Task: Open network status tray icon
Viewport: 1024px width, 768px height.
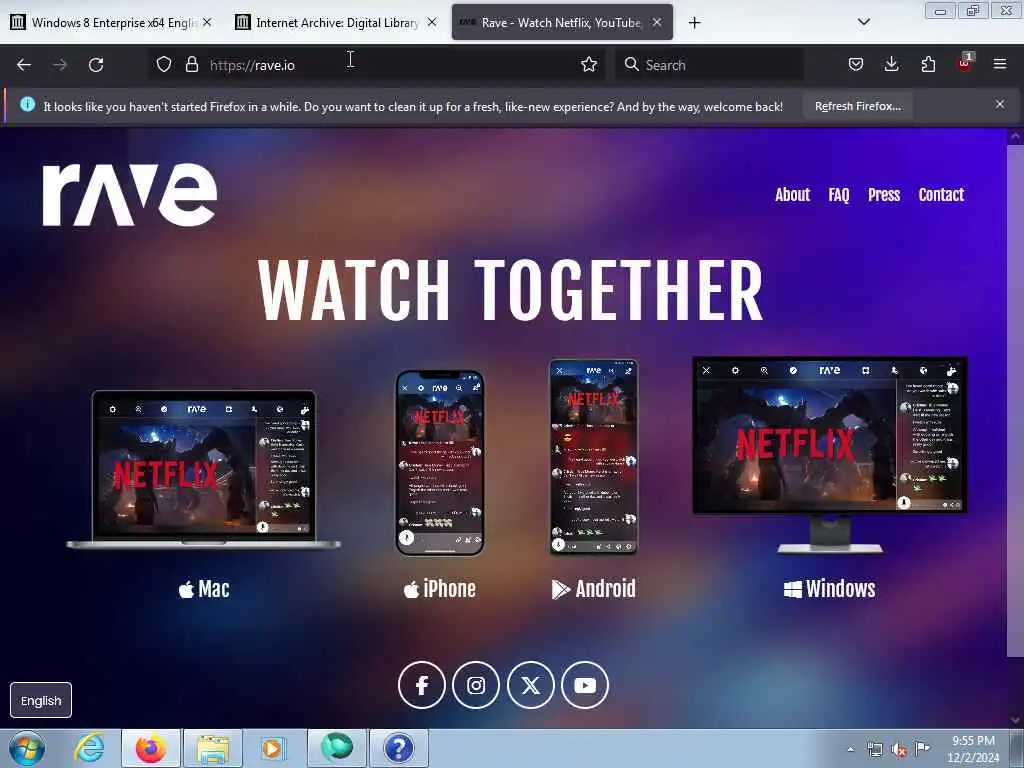Action: click(874, 749)
